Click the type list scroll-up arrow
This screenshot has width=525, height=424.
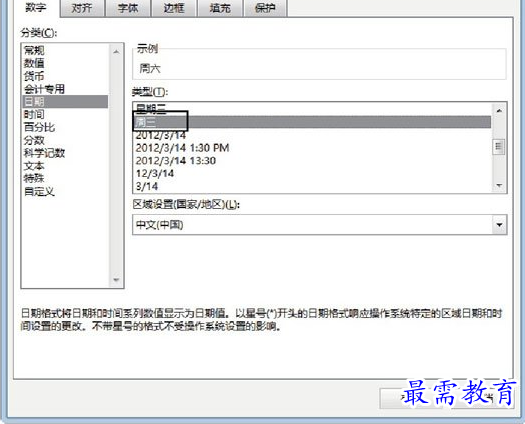(x=499, y=111)
